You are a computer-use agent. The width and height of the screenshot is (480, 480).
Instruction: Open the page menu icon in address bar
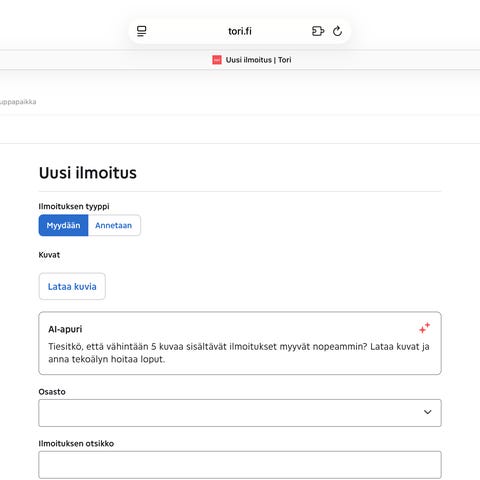[x=142, y=31]
